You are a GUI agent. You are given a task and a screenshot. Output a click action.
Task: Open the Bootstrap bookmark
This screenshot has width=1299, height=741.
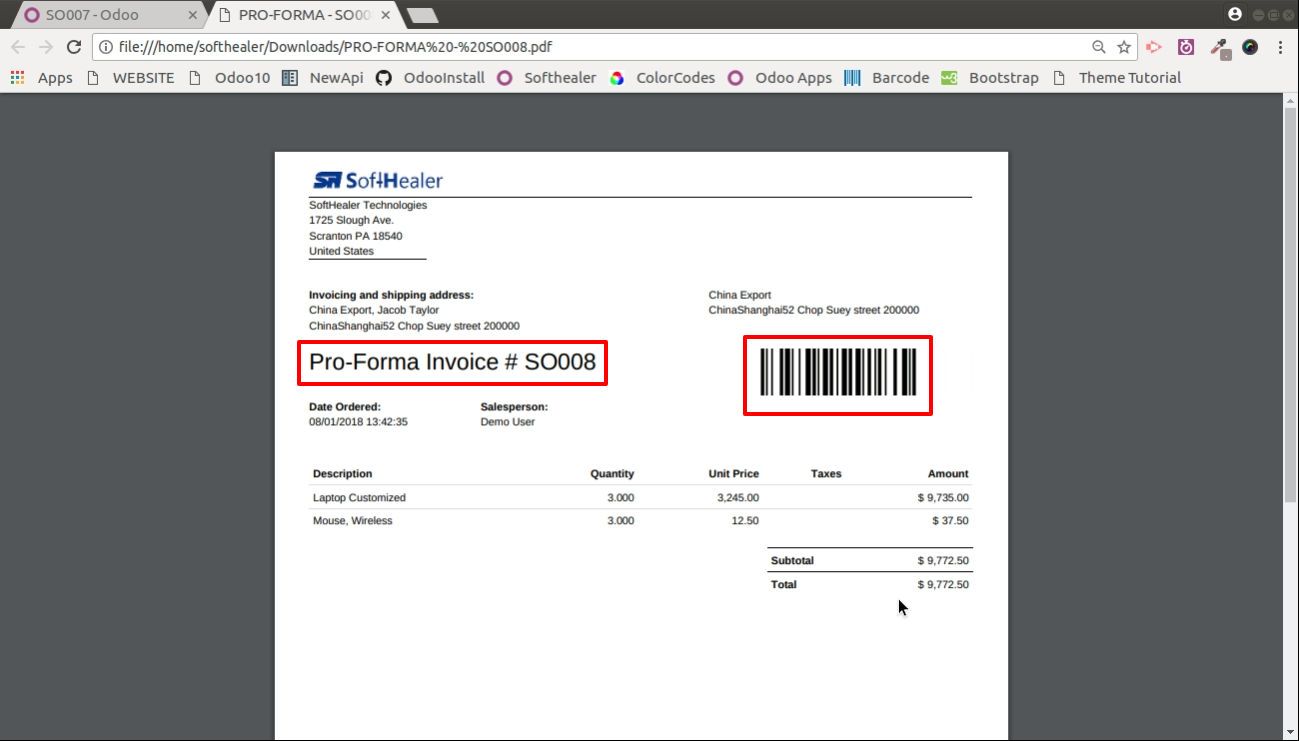pos(990,78)
